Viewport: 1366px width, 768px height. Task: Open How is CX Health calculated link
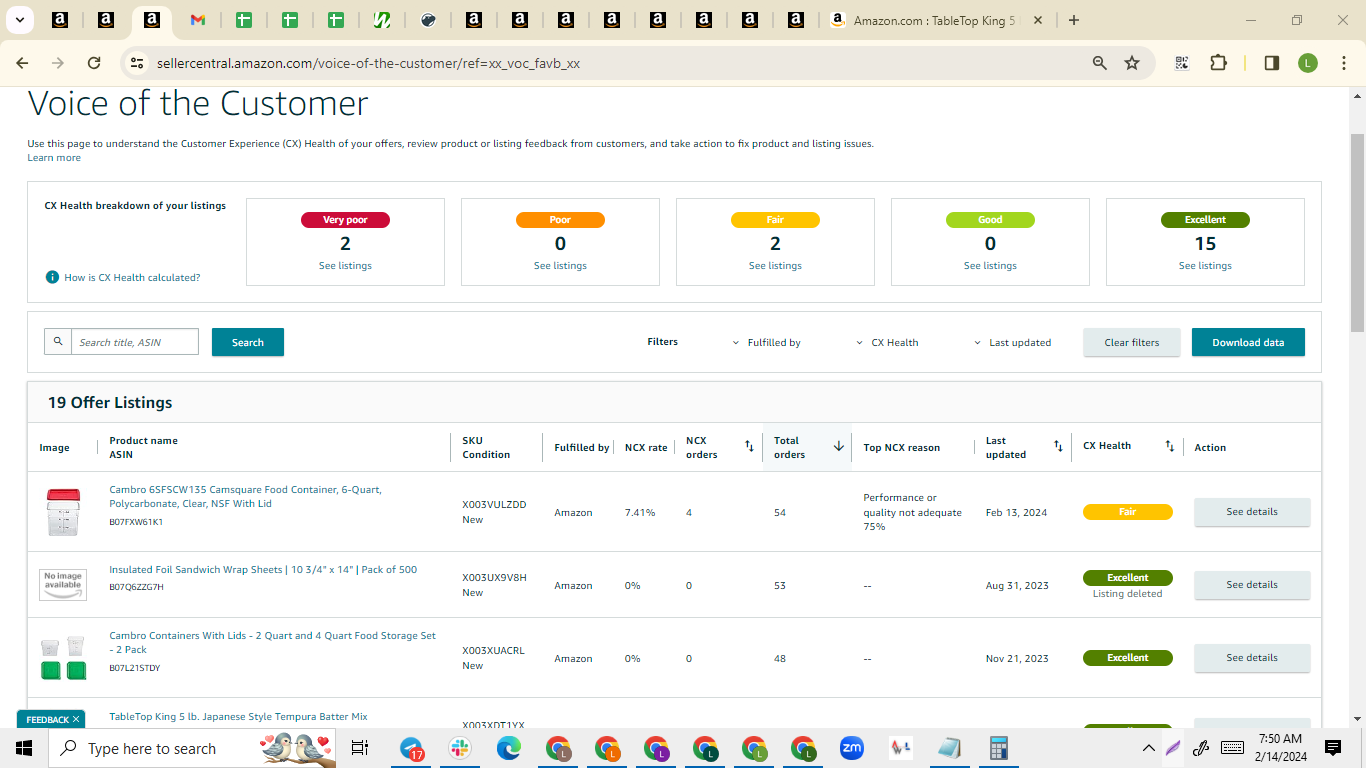pyautogui.click(x=132, y=277)
